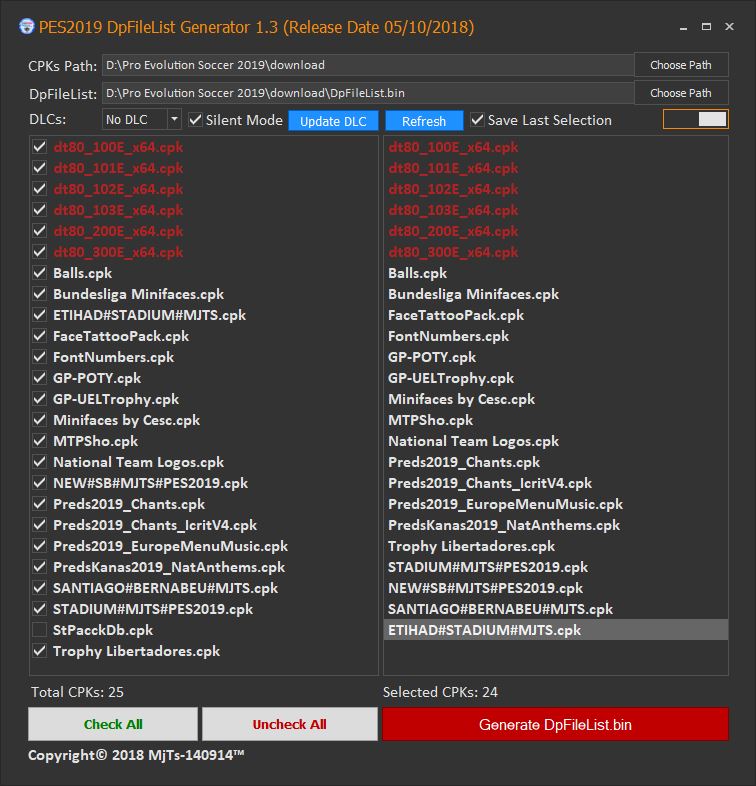Click the DpFileList path input field
The height and width of the screenshot is (786, 756).
pyautogui.click(x=368, y=93)
